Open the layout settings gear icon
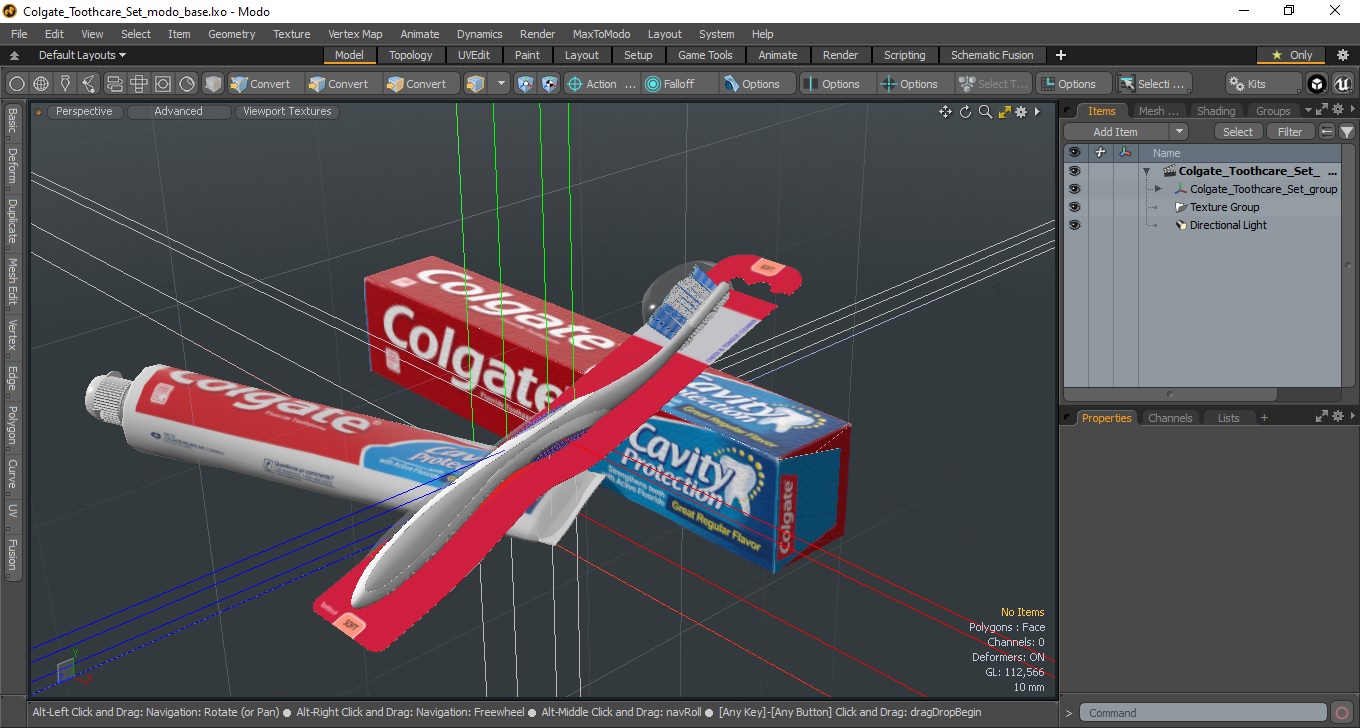 [1343, 55]
